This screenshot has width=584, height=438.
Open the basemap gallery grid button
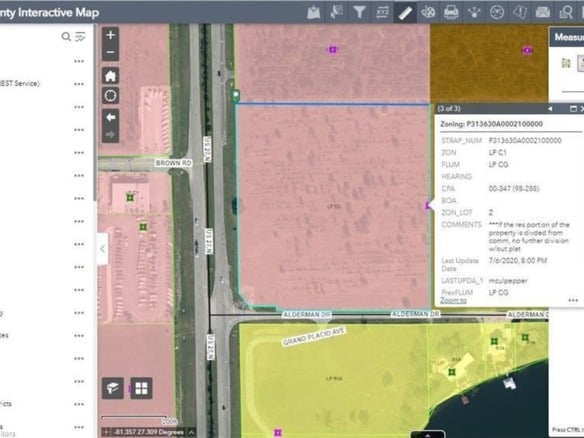141,388
